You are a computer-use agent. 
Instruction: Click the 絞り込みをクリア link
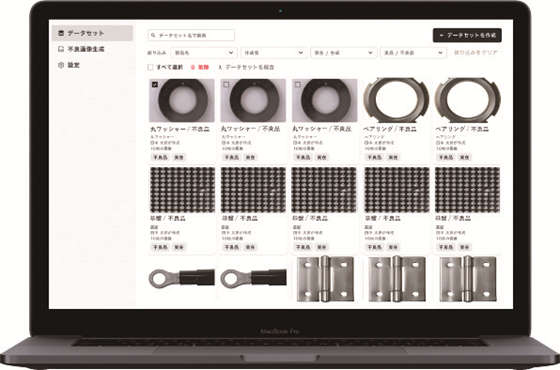point(475,52)
